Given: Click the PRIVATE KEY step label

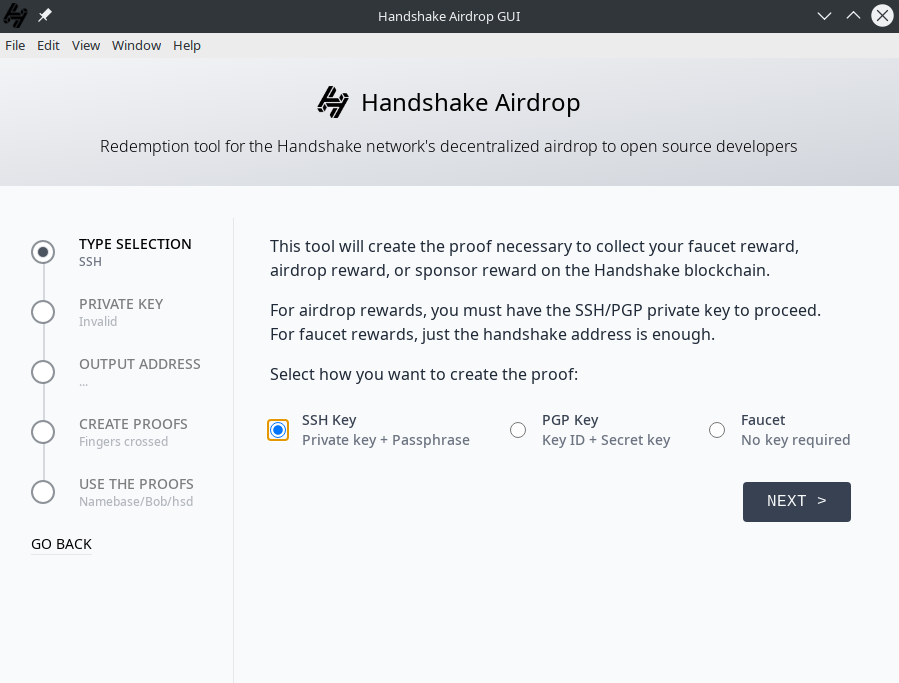Looking at the screenshot, I should click(121, 304).
